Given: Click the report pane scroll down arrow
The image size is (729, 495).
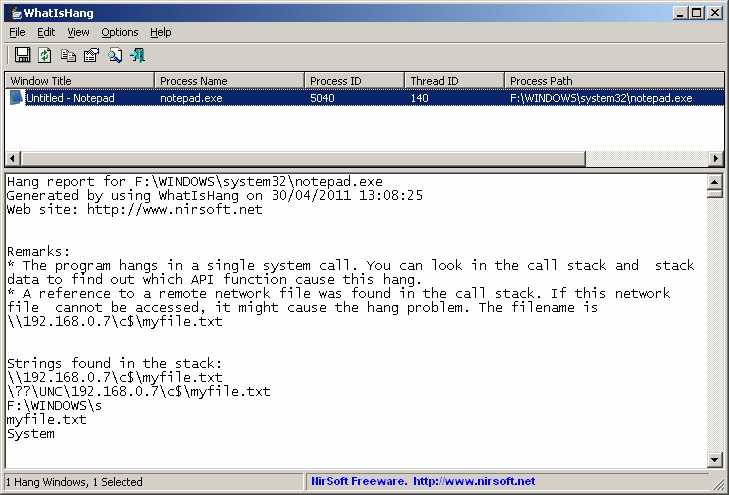Looking at the screenshot, I should pyautogui.click(x=715, y=460).
